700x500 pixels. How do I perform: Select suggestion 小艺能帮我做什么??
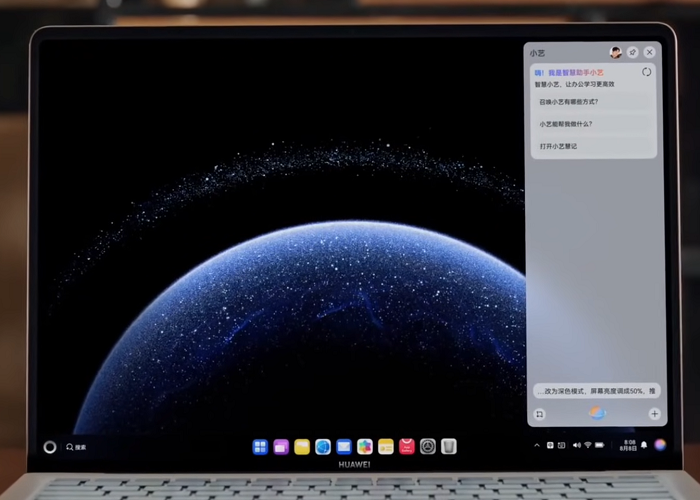tap(593, 124)
